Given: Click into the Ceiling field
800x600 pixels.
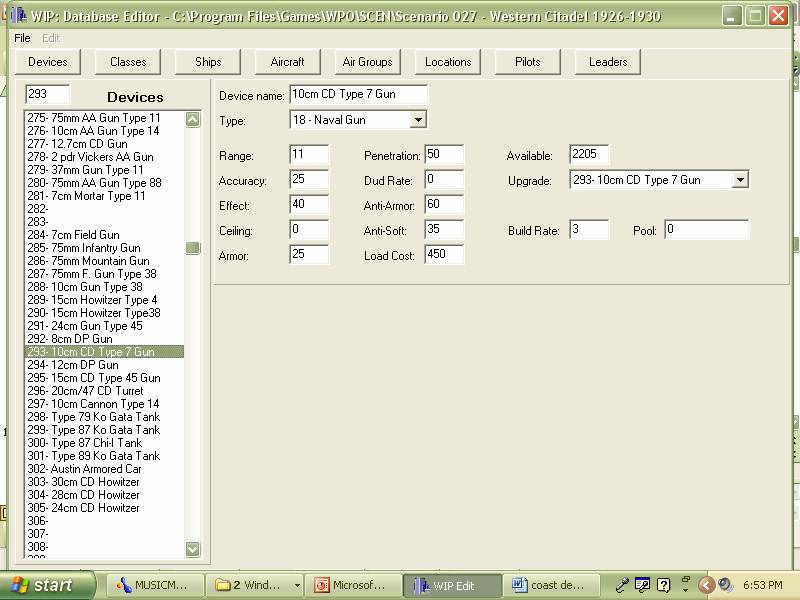Looking at the screenshot, I should coord(309,229).
